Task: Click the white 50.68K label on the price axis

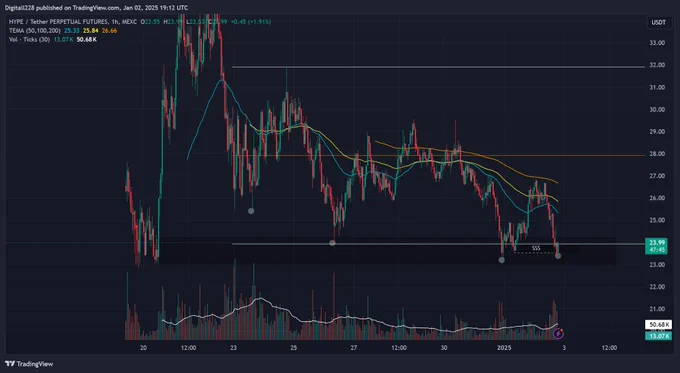Action: click(658, 324)
